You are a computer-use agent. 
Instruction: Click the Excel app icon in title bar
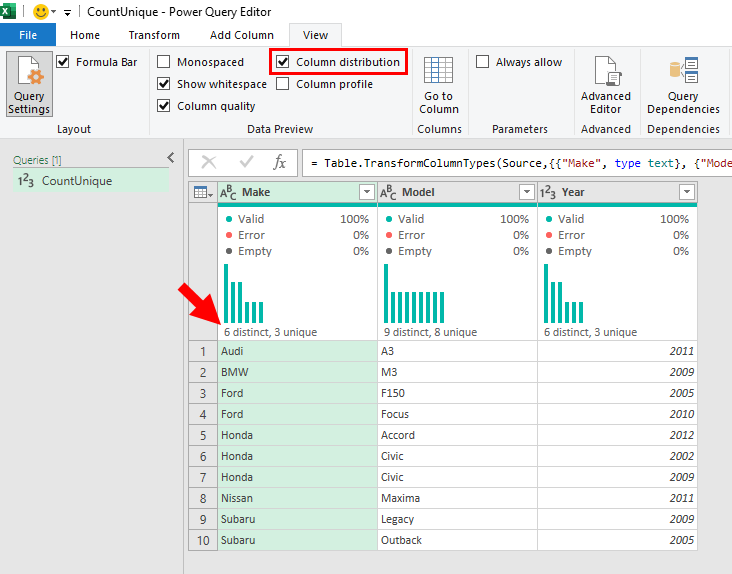pos(8,11)
